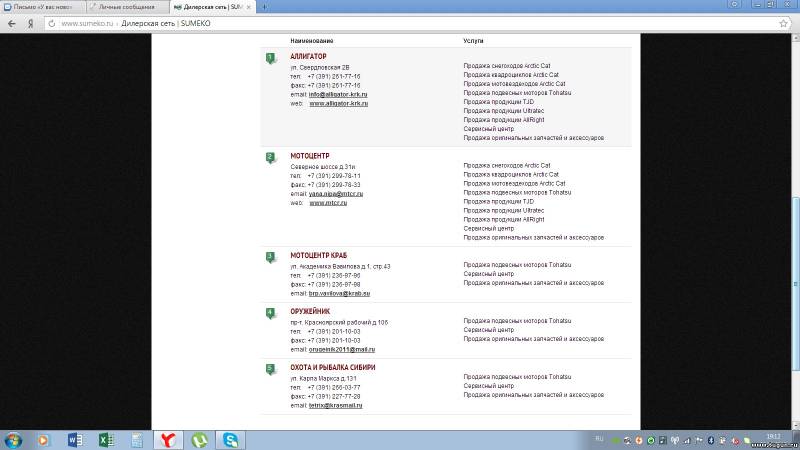Select АЛЛИГАТОР address 'ул. Свердловская 2В'
This screenshot has height=450, width=800.
point(320,67)
